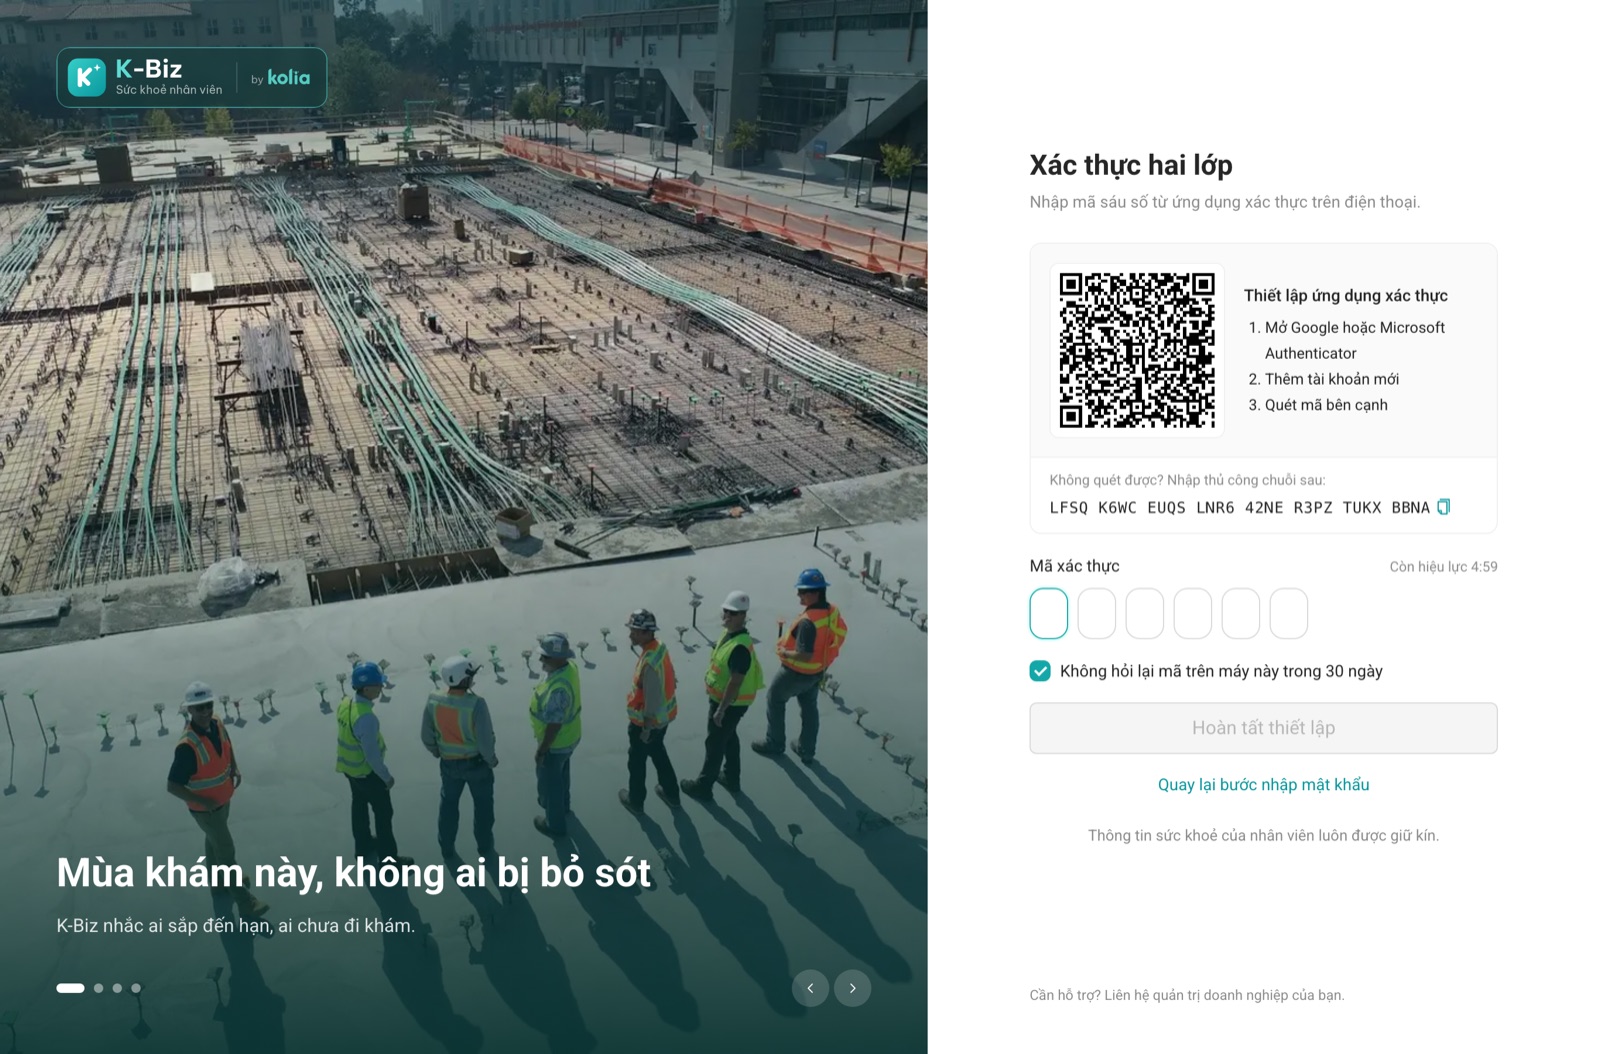Focus the fourth verification code box
Screen dimensions: 1600x1054
point(1193,613)
